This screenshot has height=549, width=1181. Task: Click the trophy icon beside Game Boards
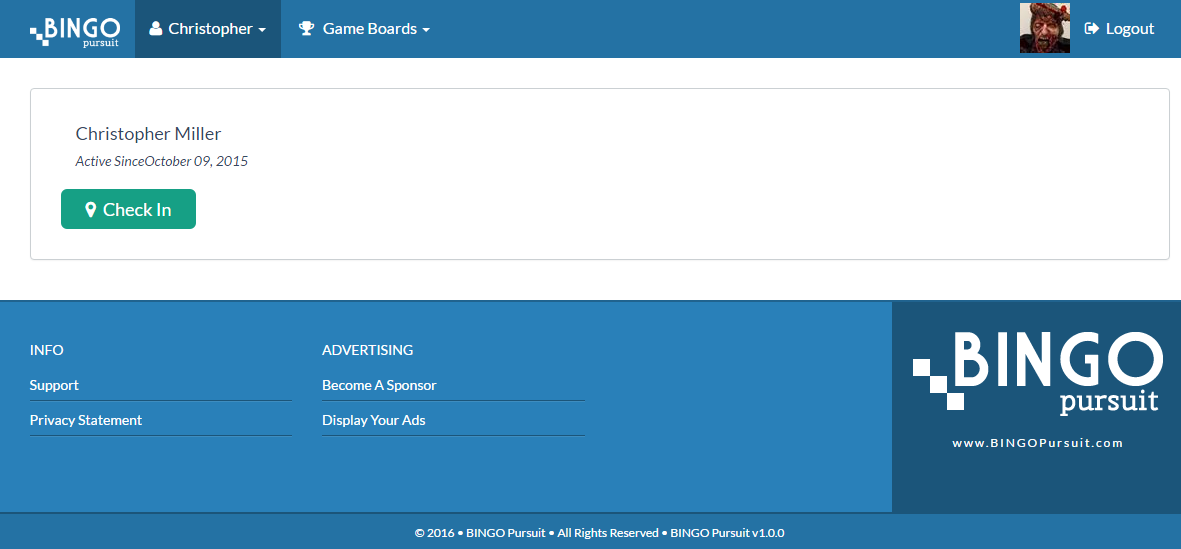click(x=307, y=29)
